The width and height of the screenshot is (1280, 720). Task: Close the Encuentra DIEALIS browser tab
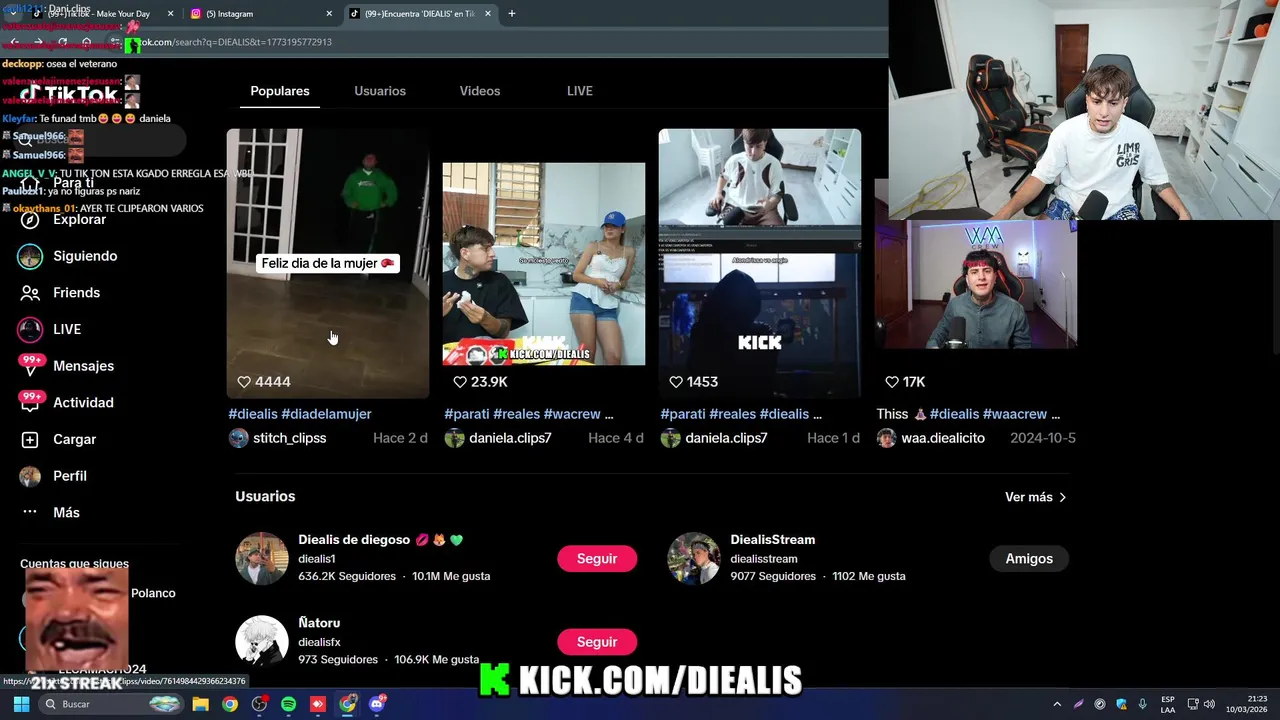tap(488, 14)
